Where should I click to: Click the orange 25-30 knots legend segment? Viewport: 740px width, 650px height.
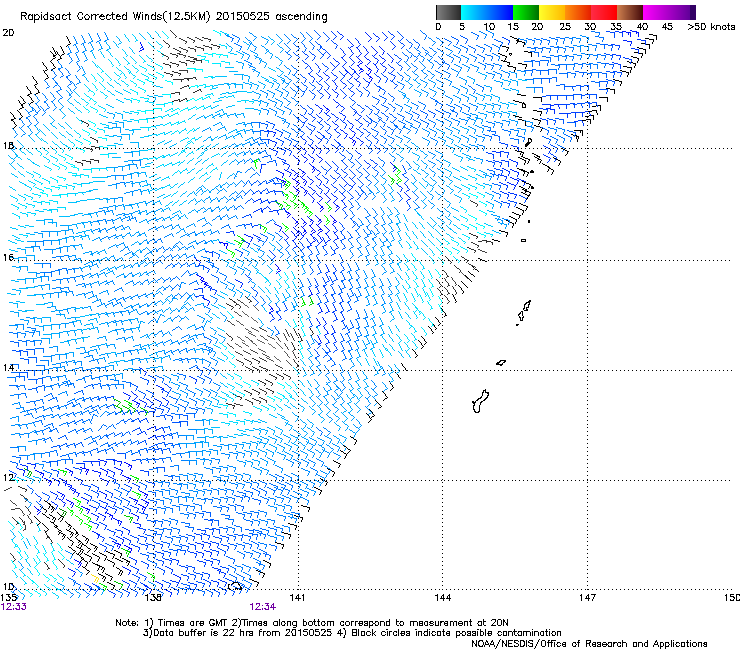point(578,12)
